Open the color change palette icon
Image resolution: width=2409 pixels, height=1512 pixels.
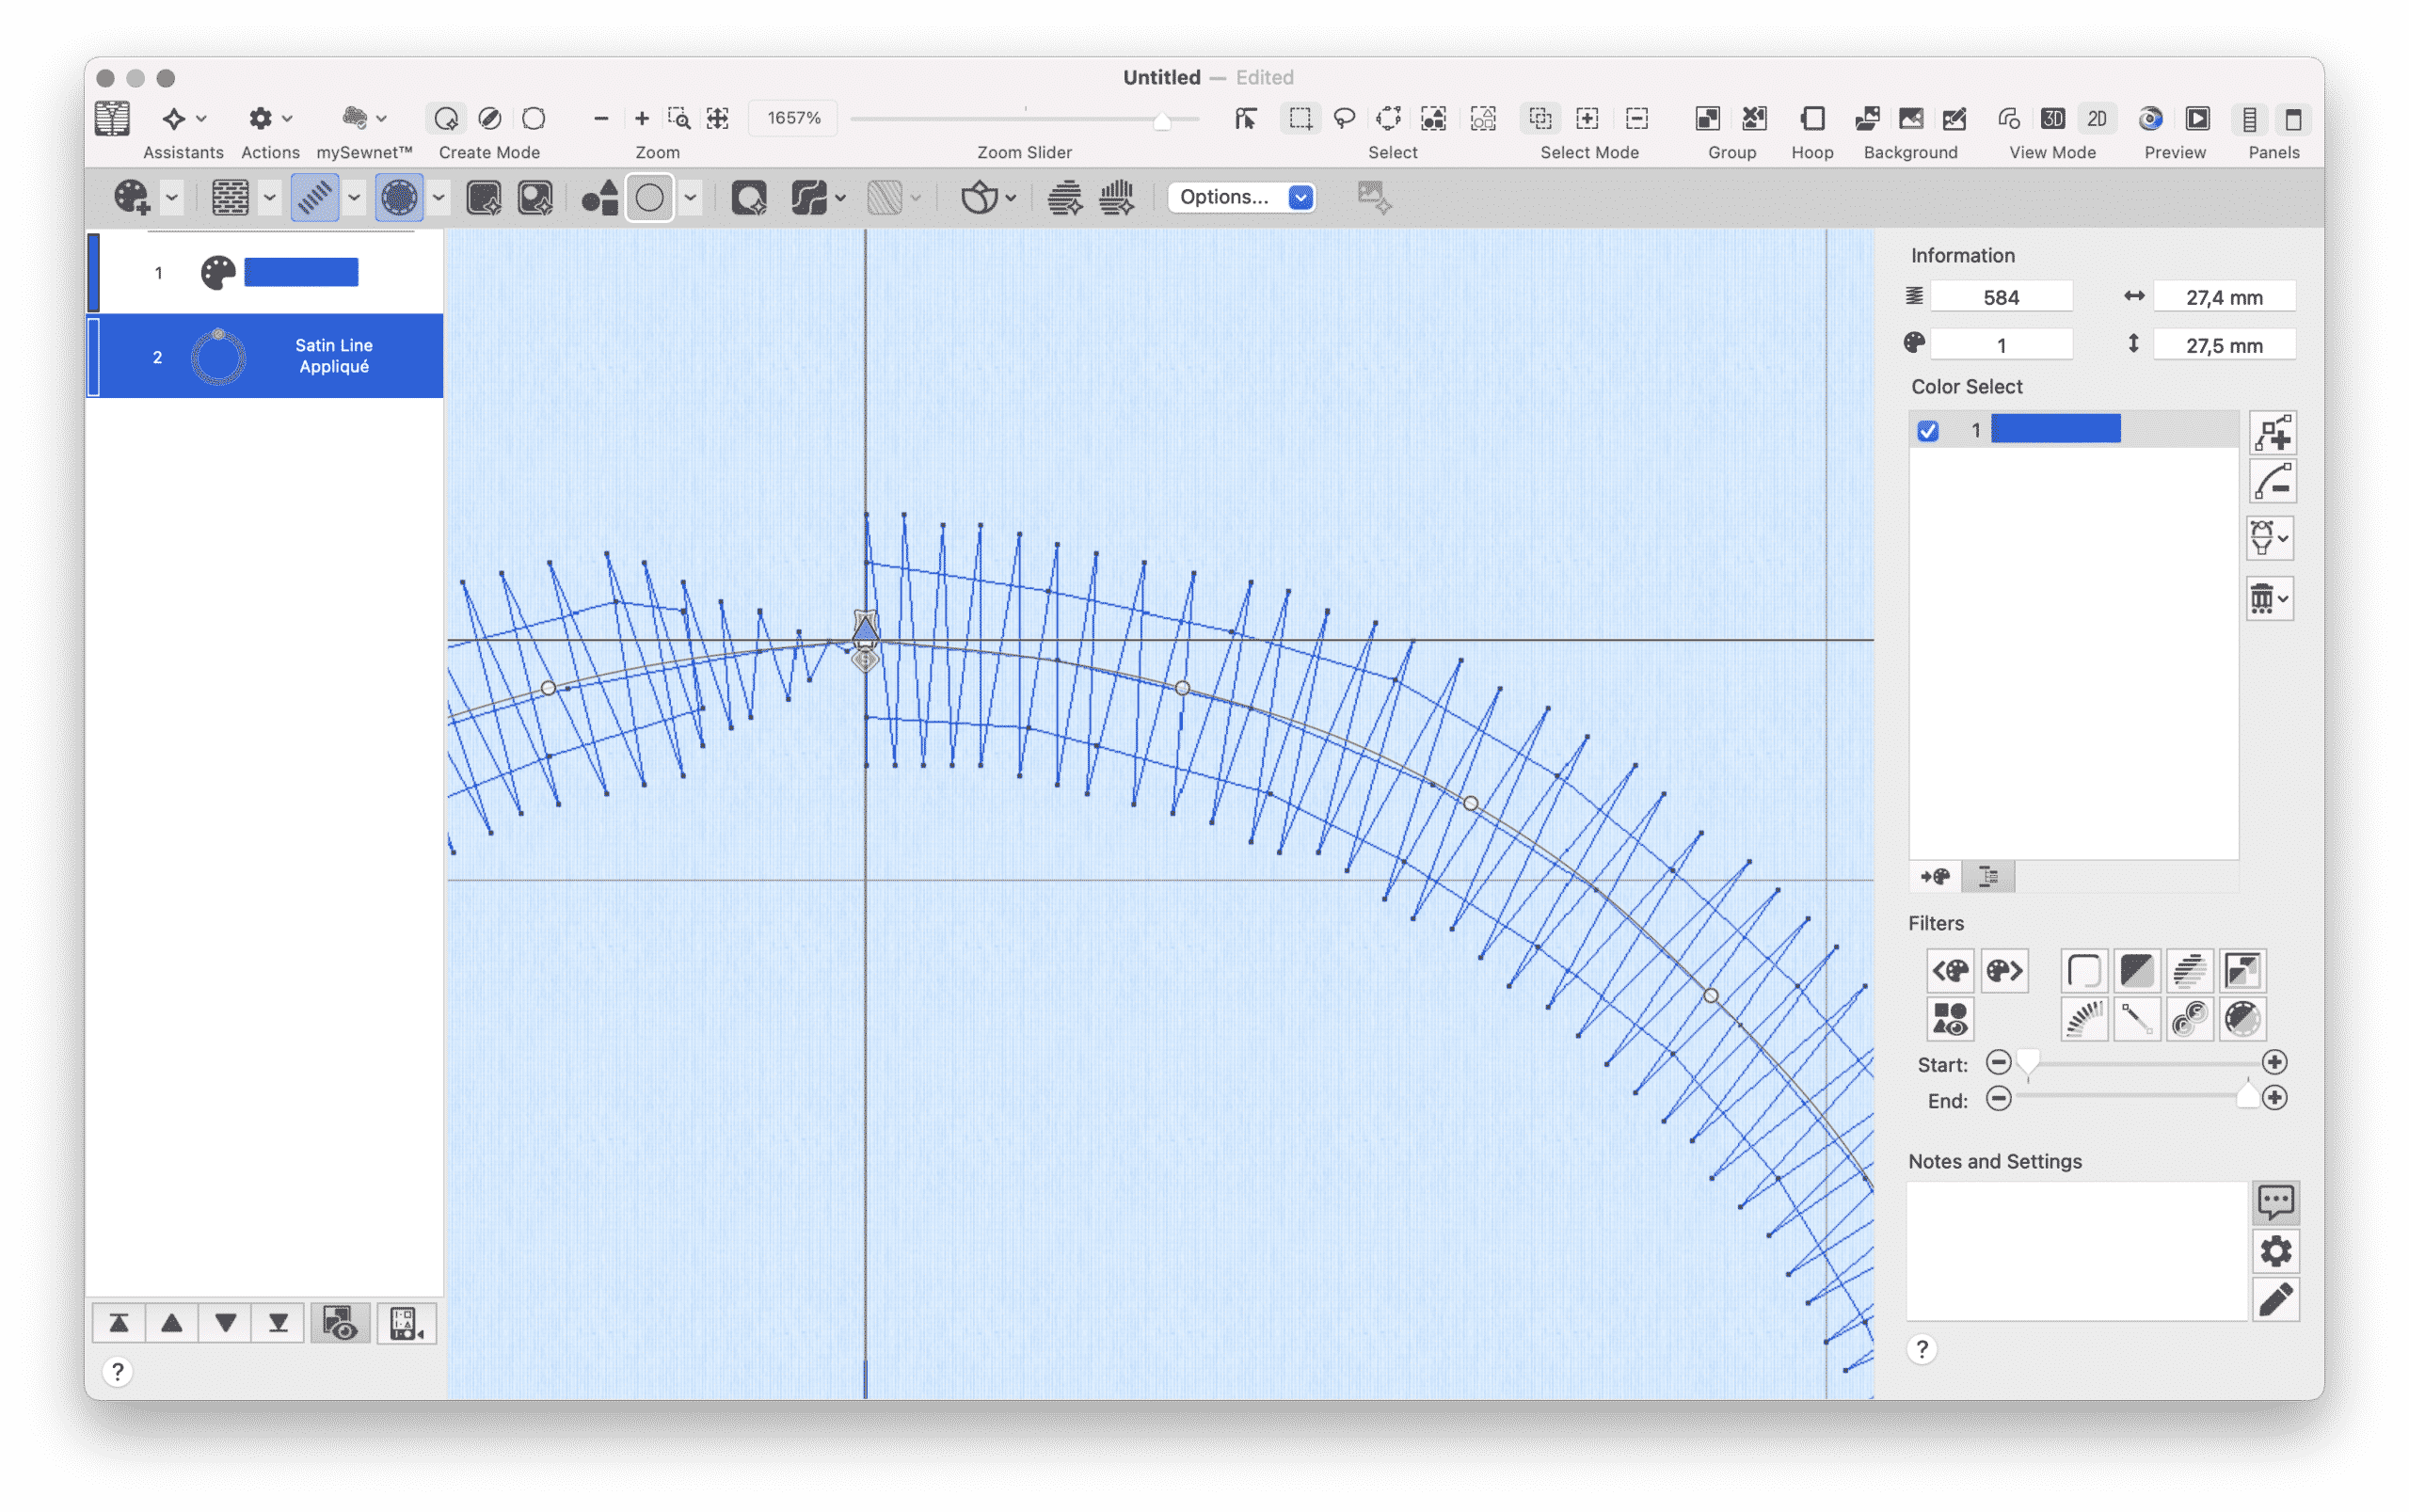click(131, 197)
